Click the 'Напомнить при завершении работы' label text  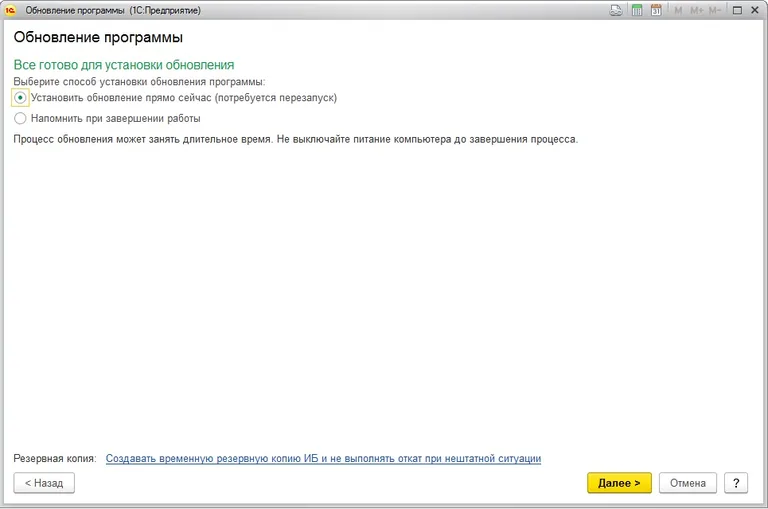pos(115,118)
